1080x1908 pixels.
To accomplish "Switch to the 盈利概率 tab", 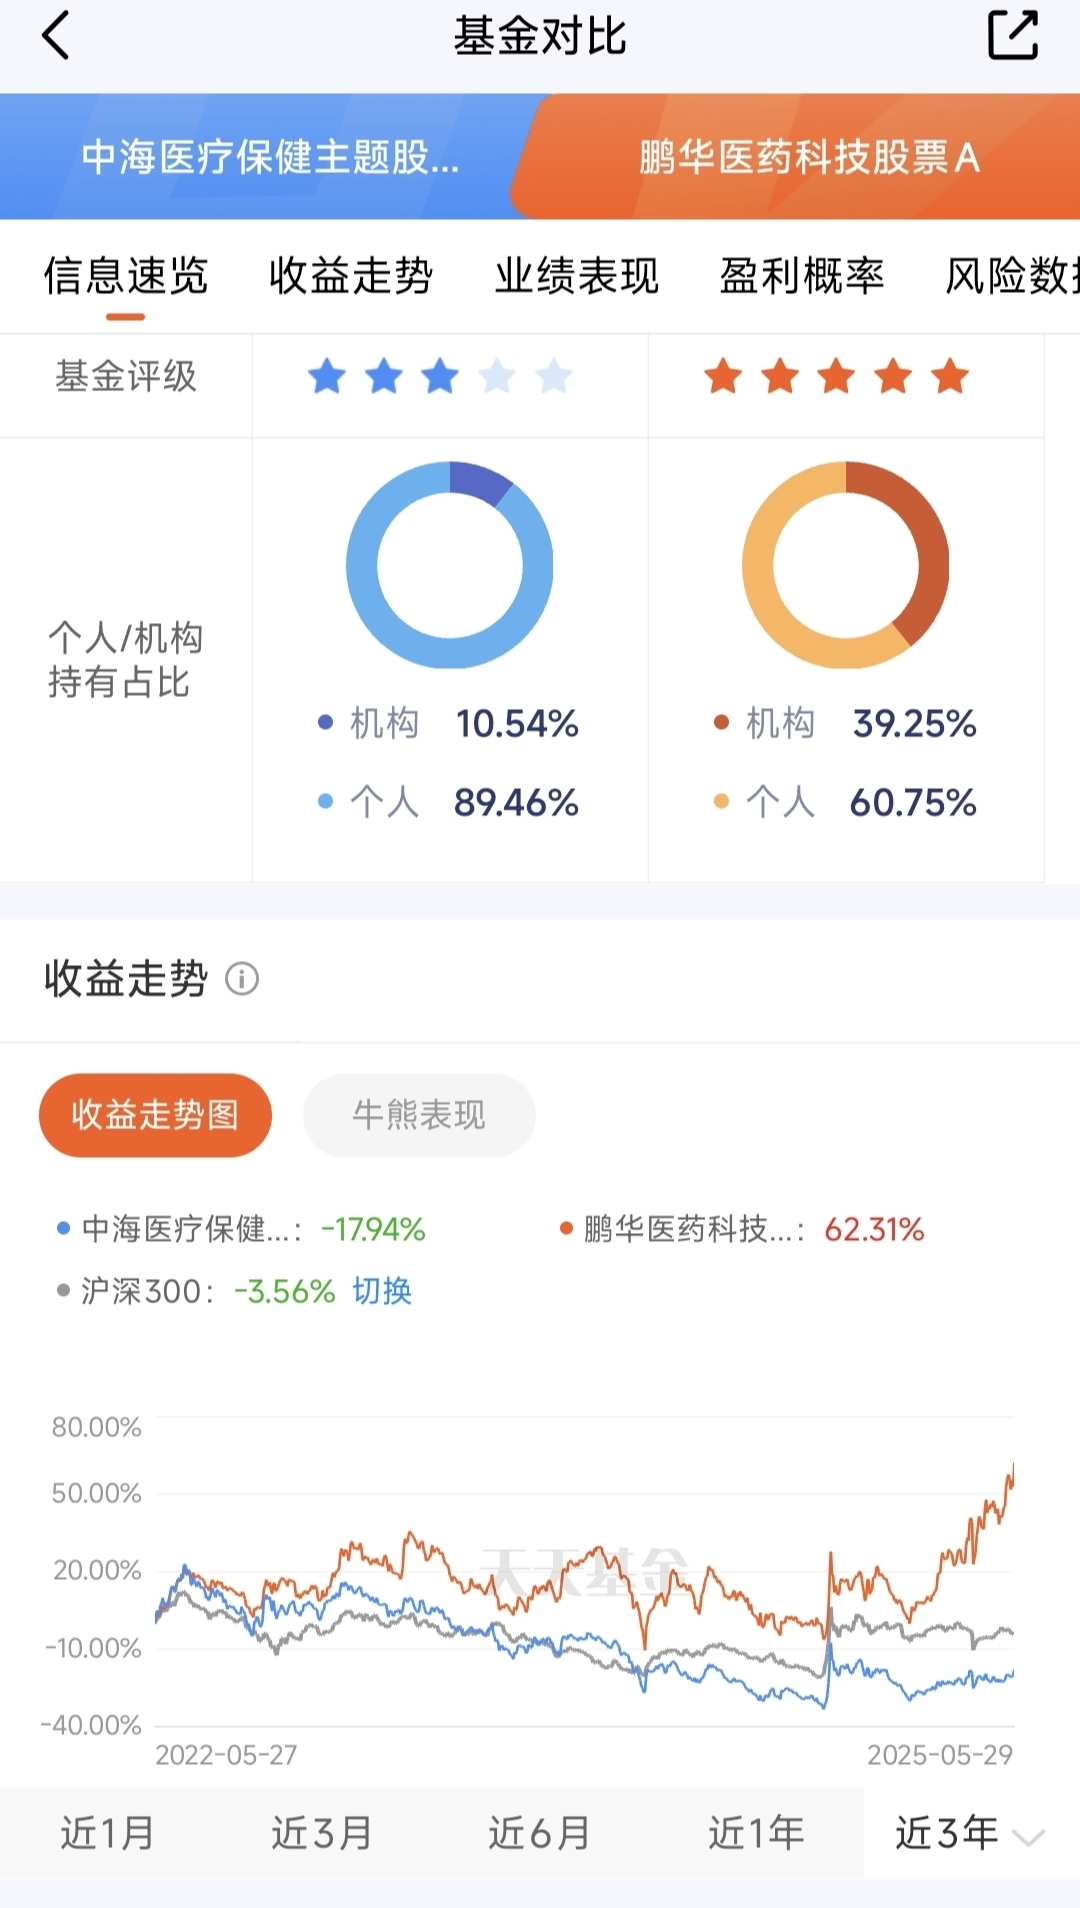I will 802,276.
